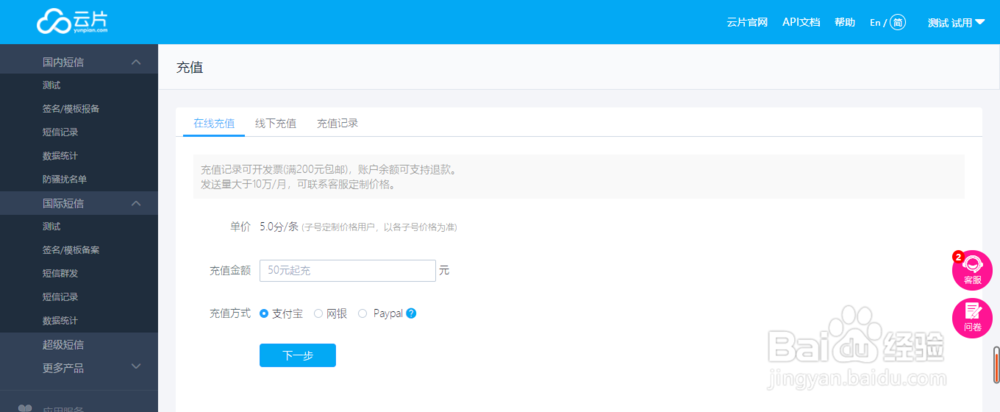
Task: Click the 5.0分/条 unit price text
Action: click(279, 226)
